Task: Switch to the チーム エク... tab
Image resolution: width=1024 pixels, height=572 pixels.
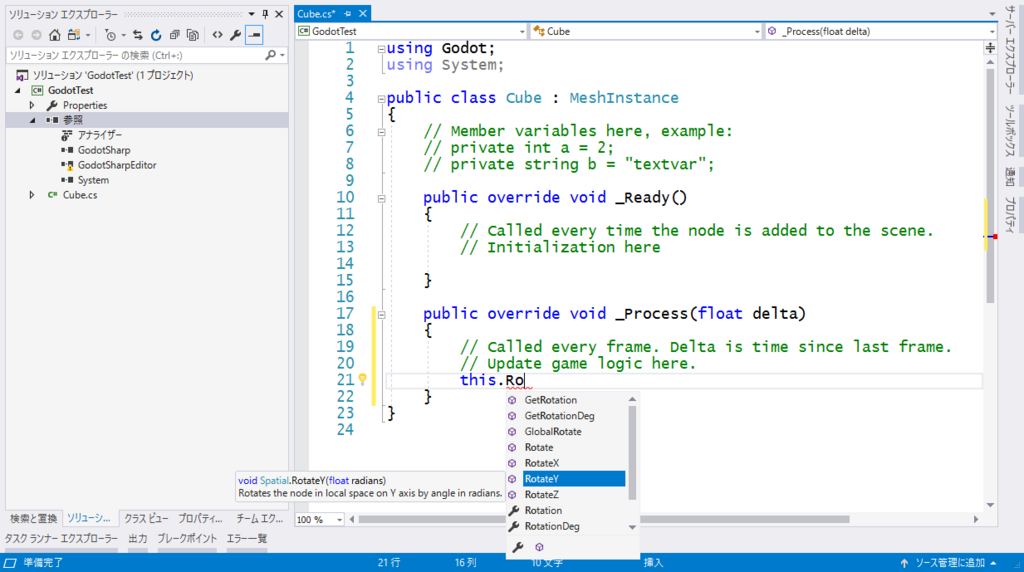Action: [x=259, y=518]
